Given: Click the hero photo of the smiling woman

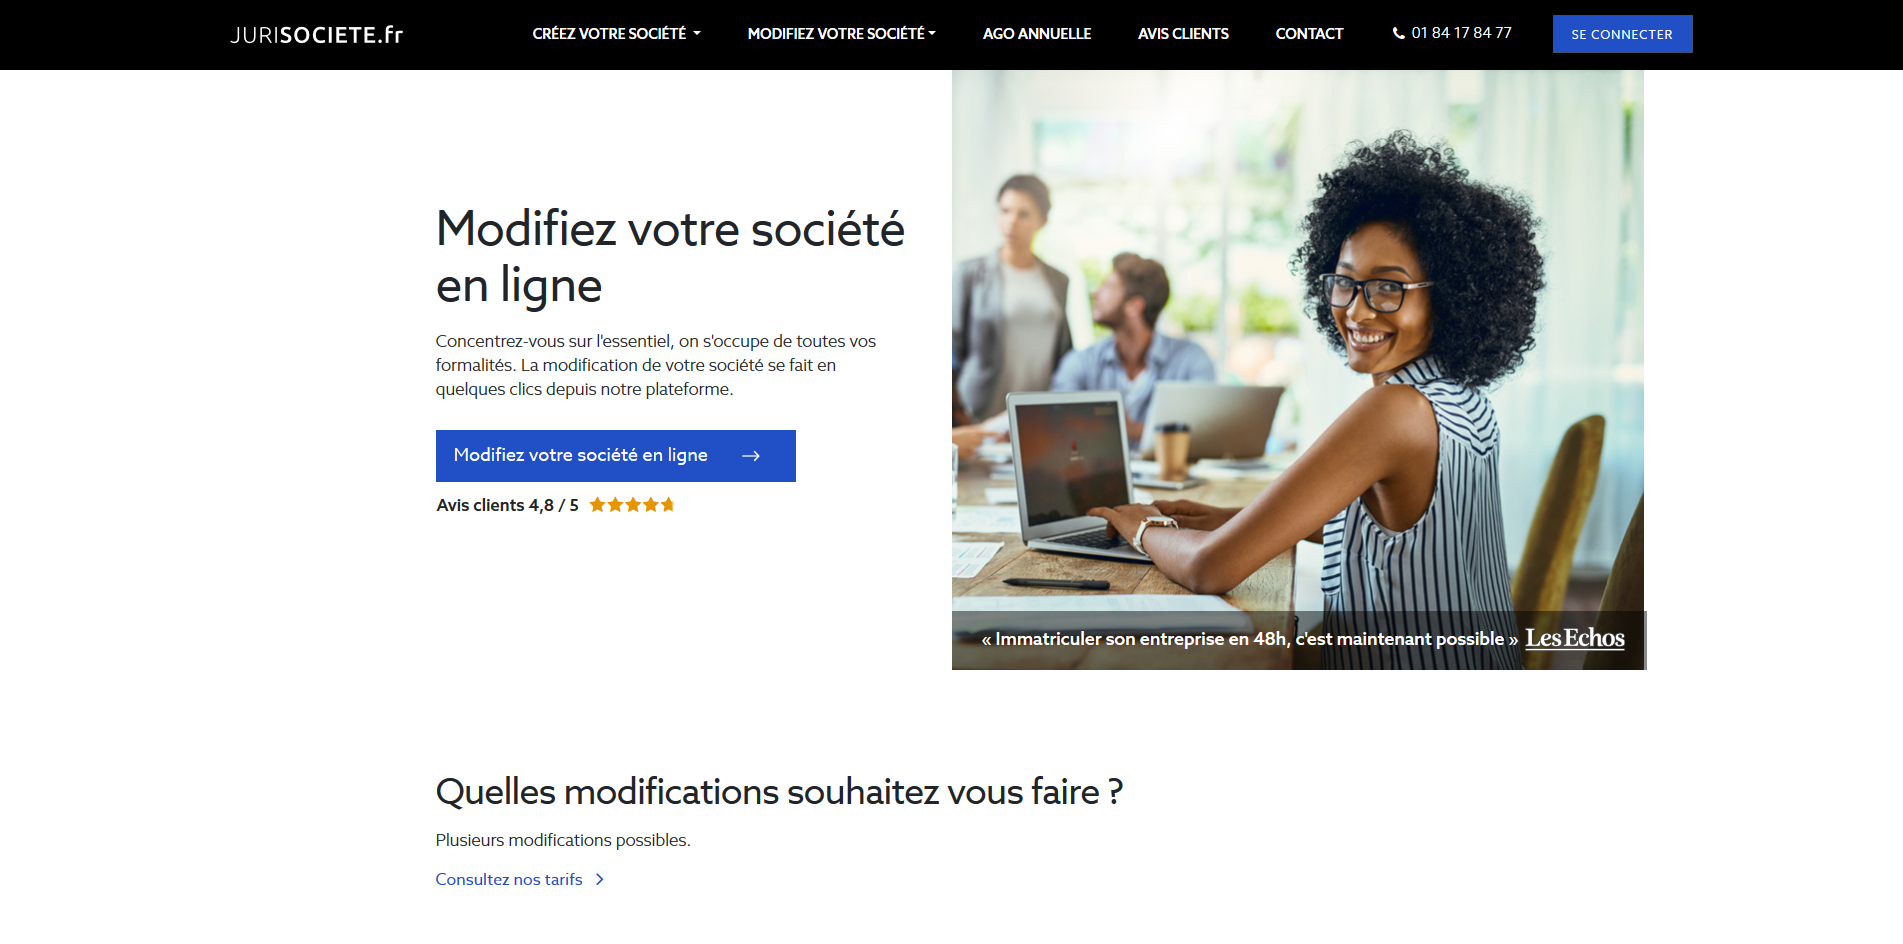Looking at the screenshot, I should tap(1298, 341).
